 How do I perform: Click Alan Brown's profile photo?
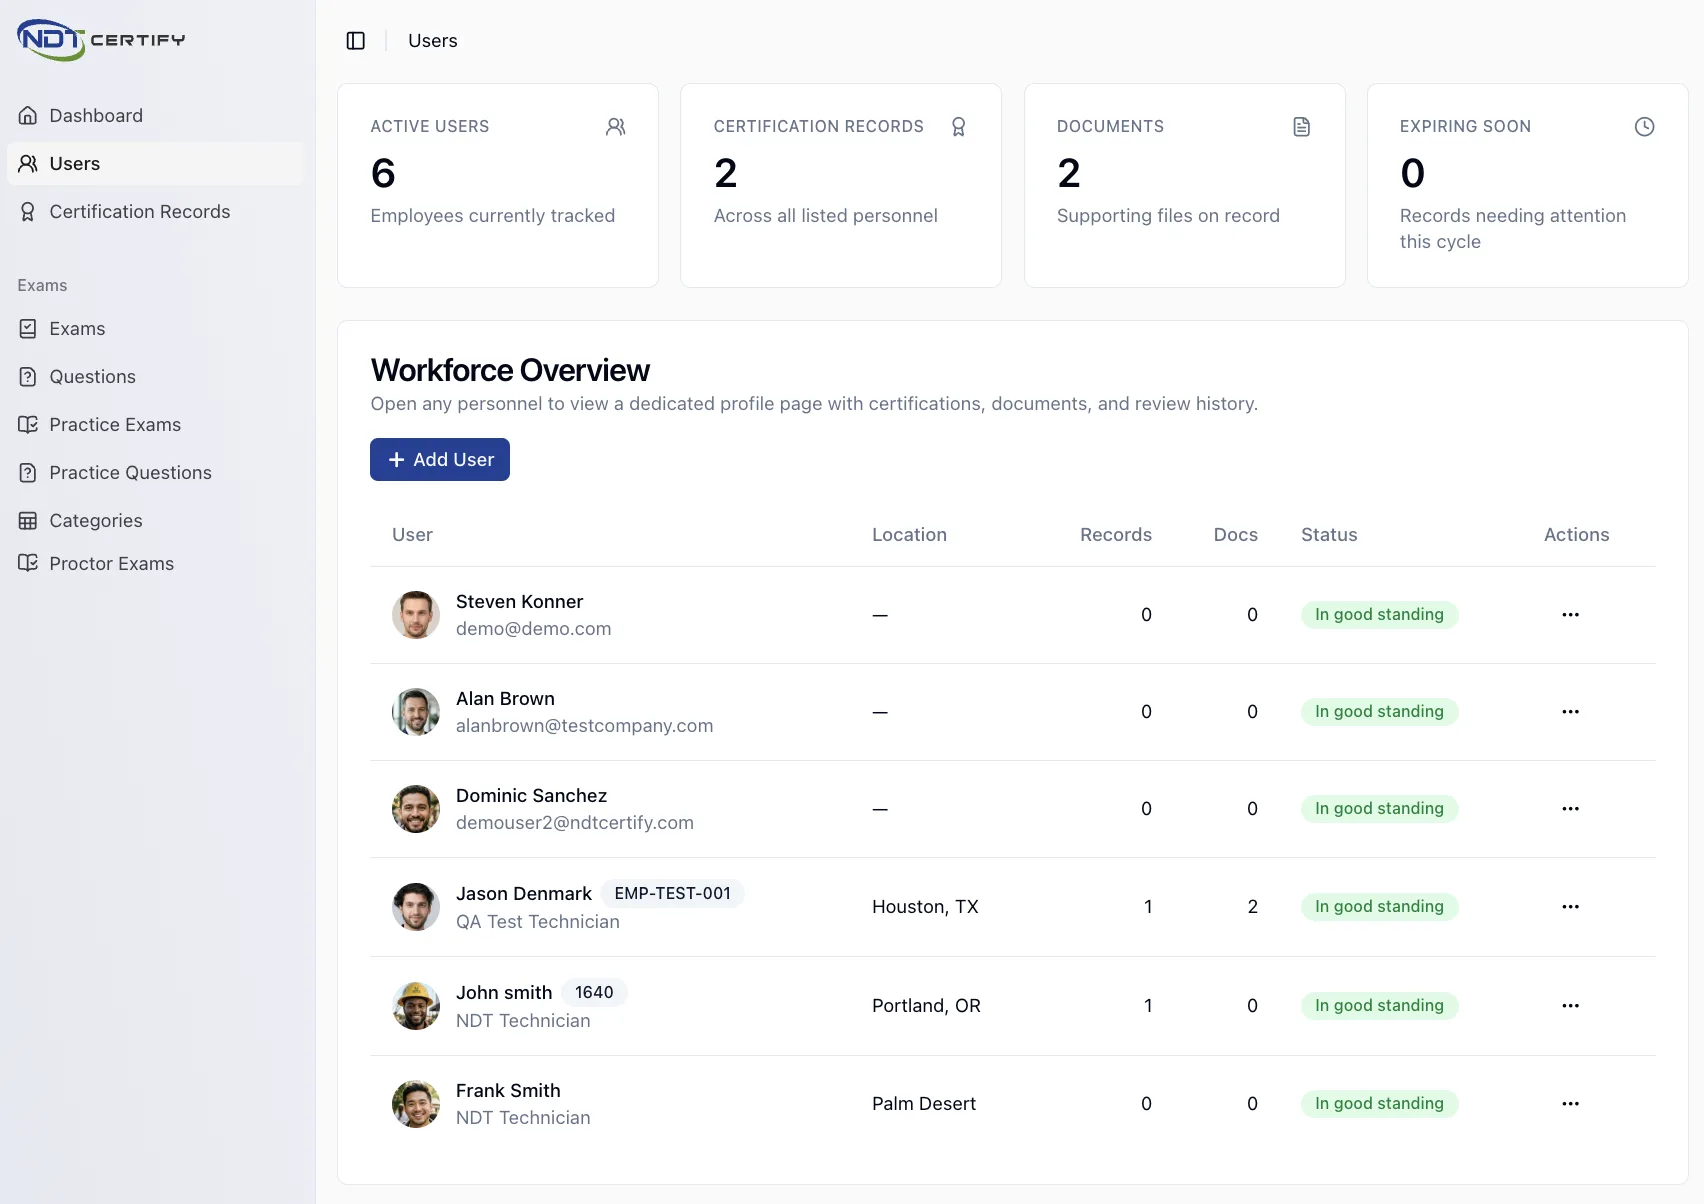click(x=416, y=712)
